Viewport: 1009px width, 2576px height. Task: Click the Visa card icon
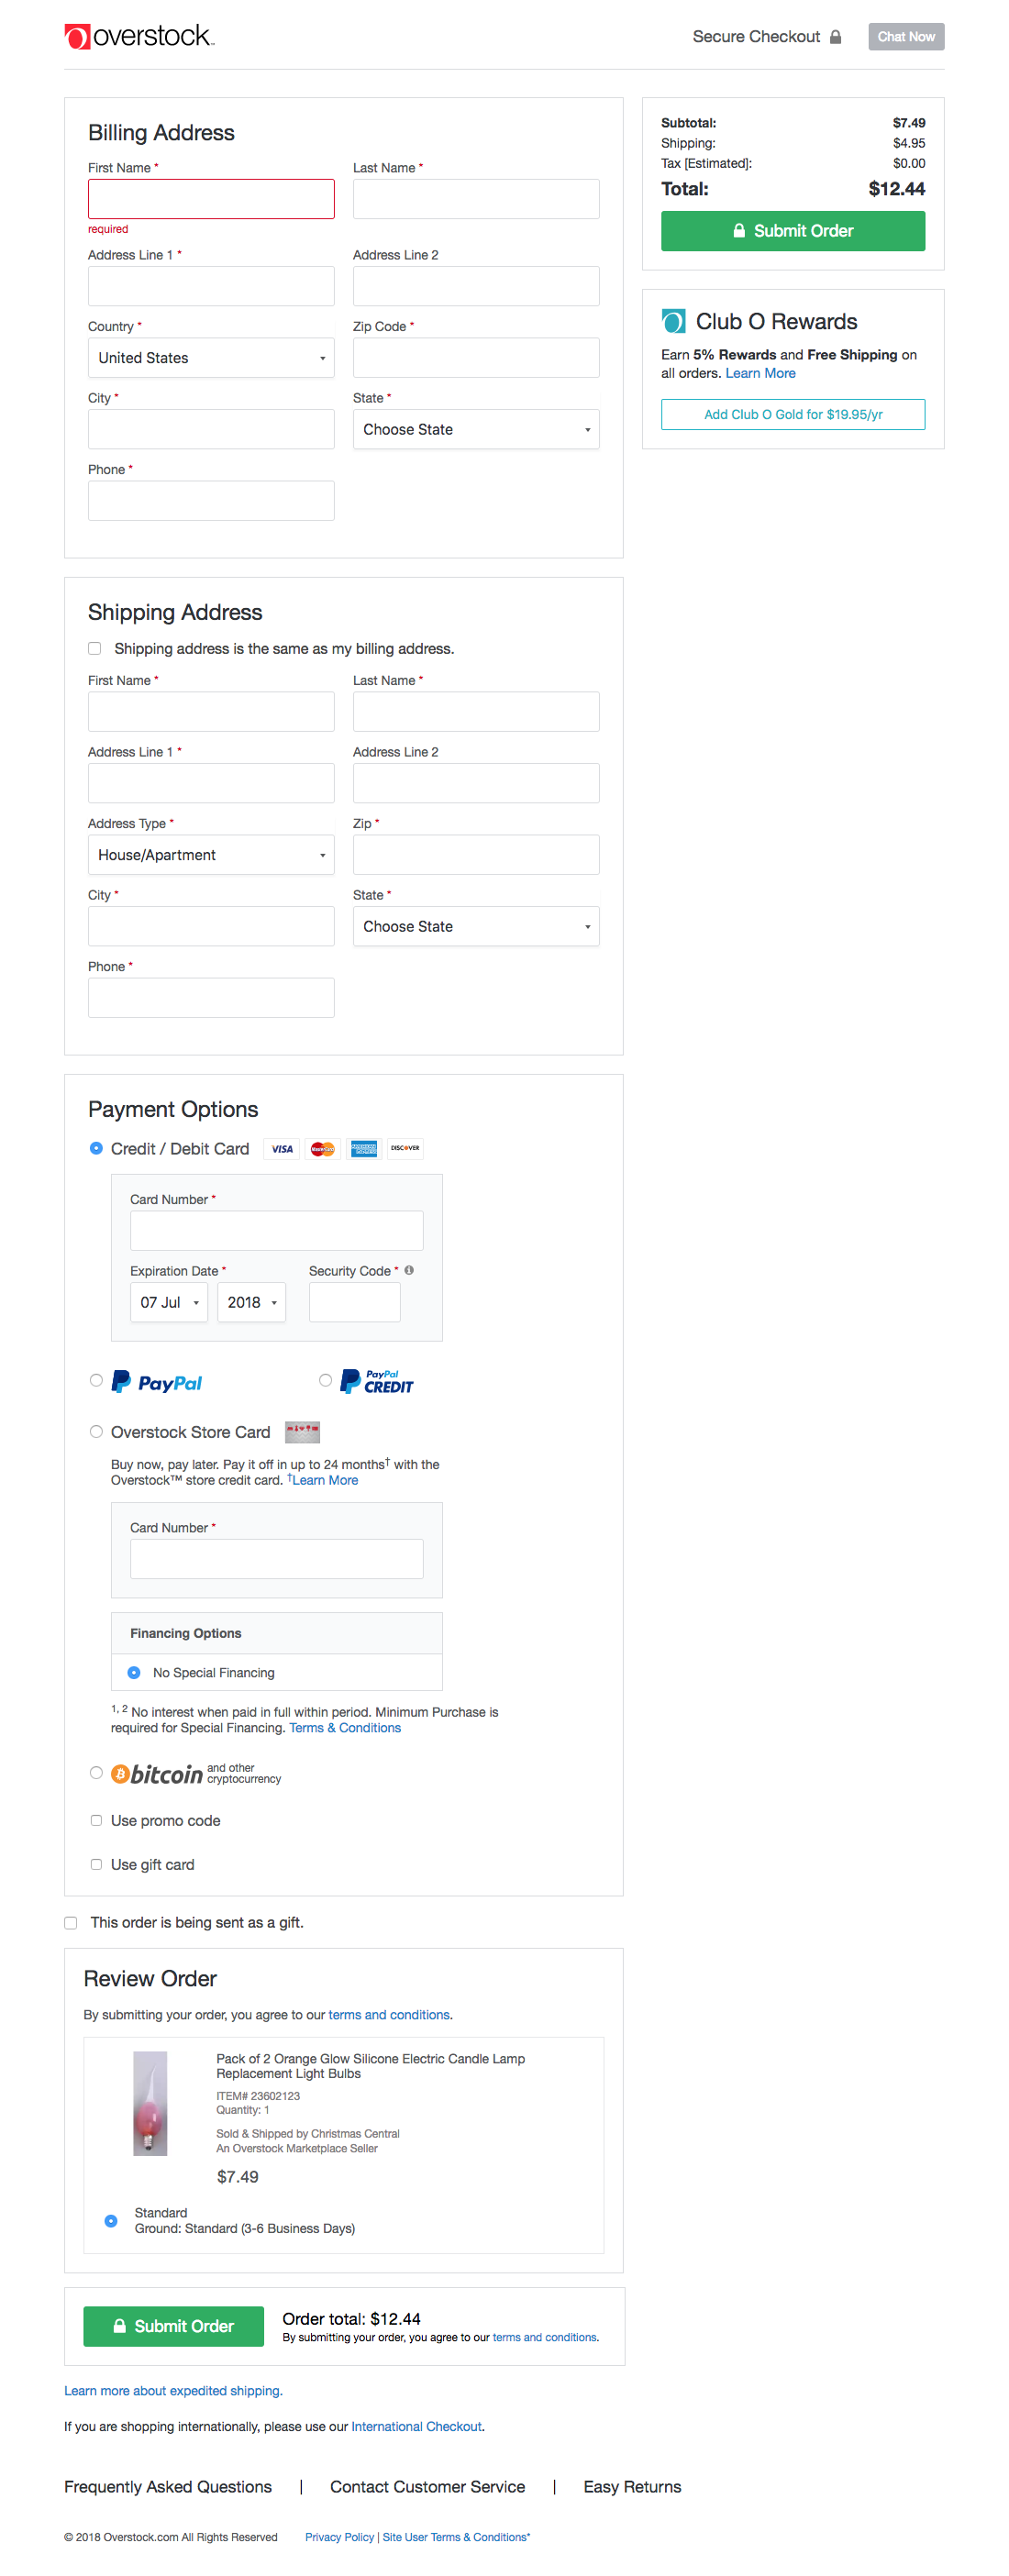(x=280, y=1148)
